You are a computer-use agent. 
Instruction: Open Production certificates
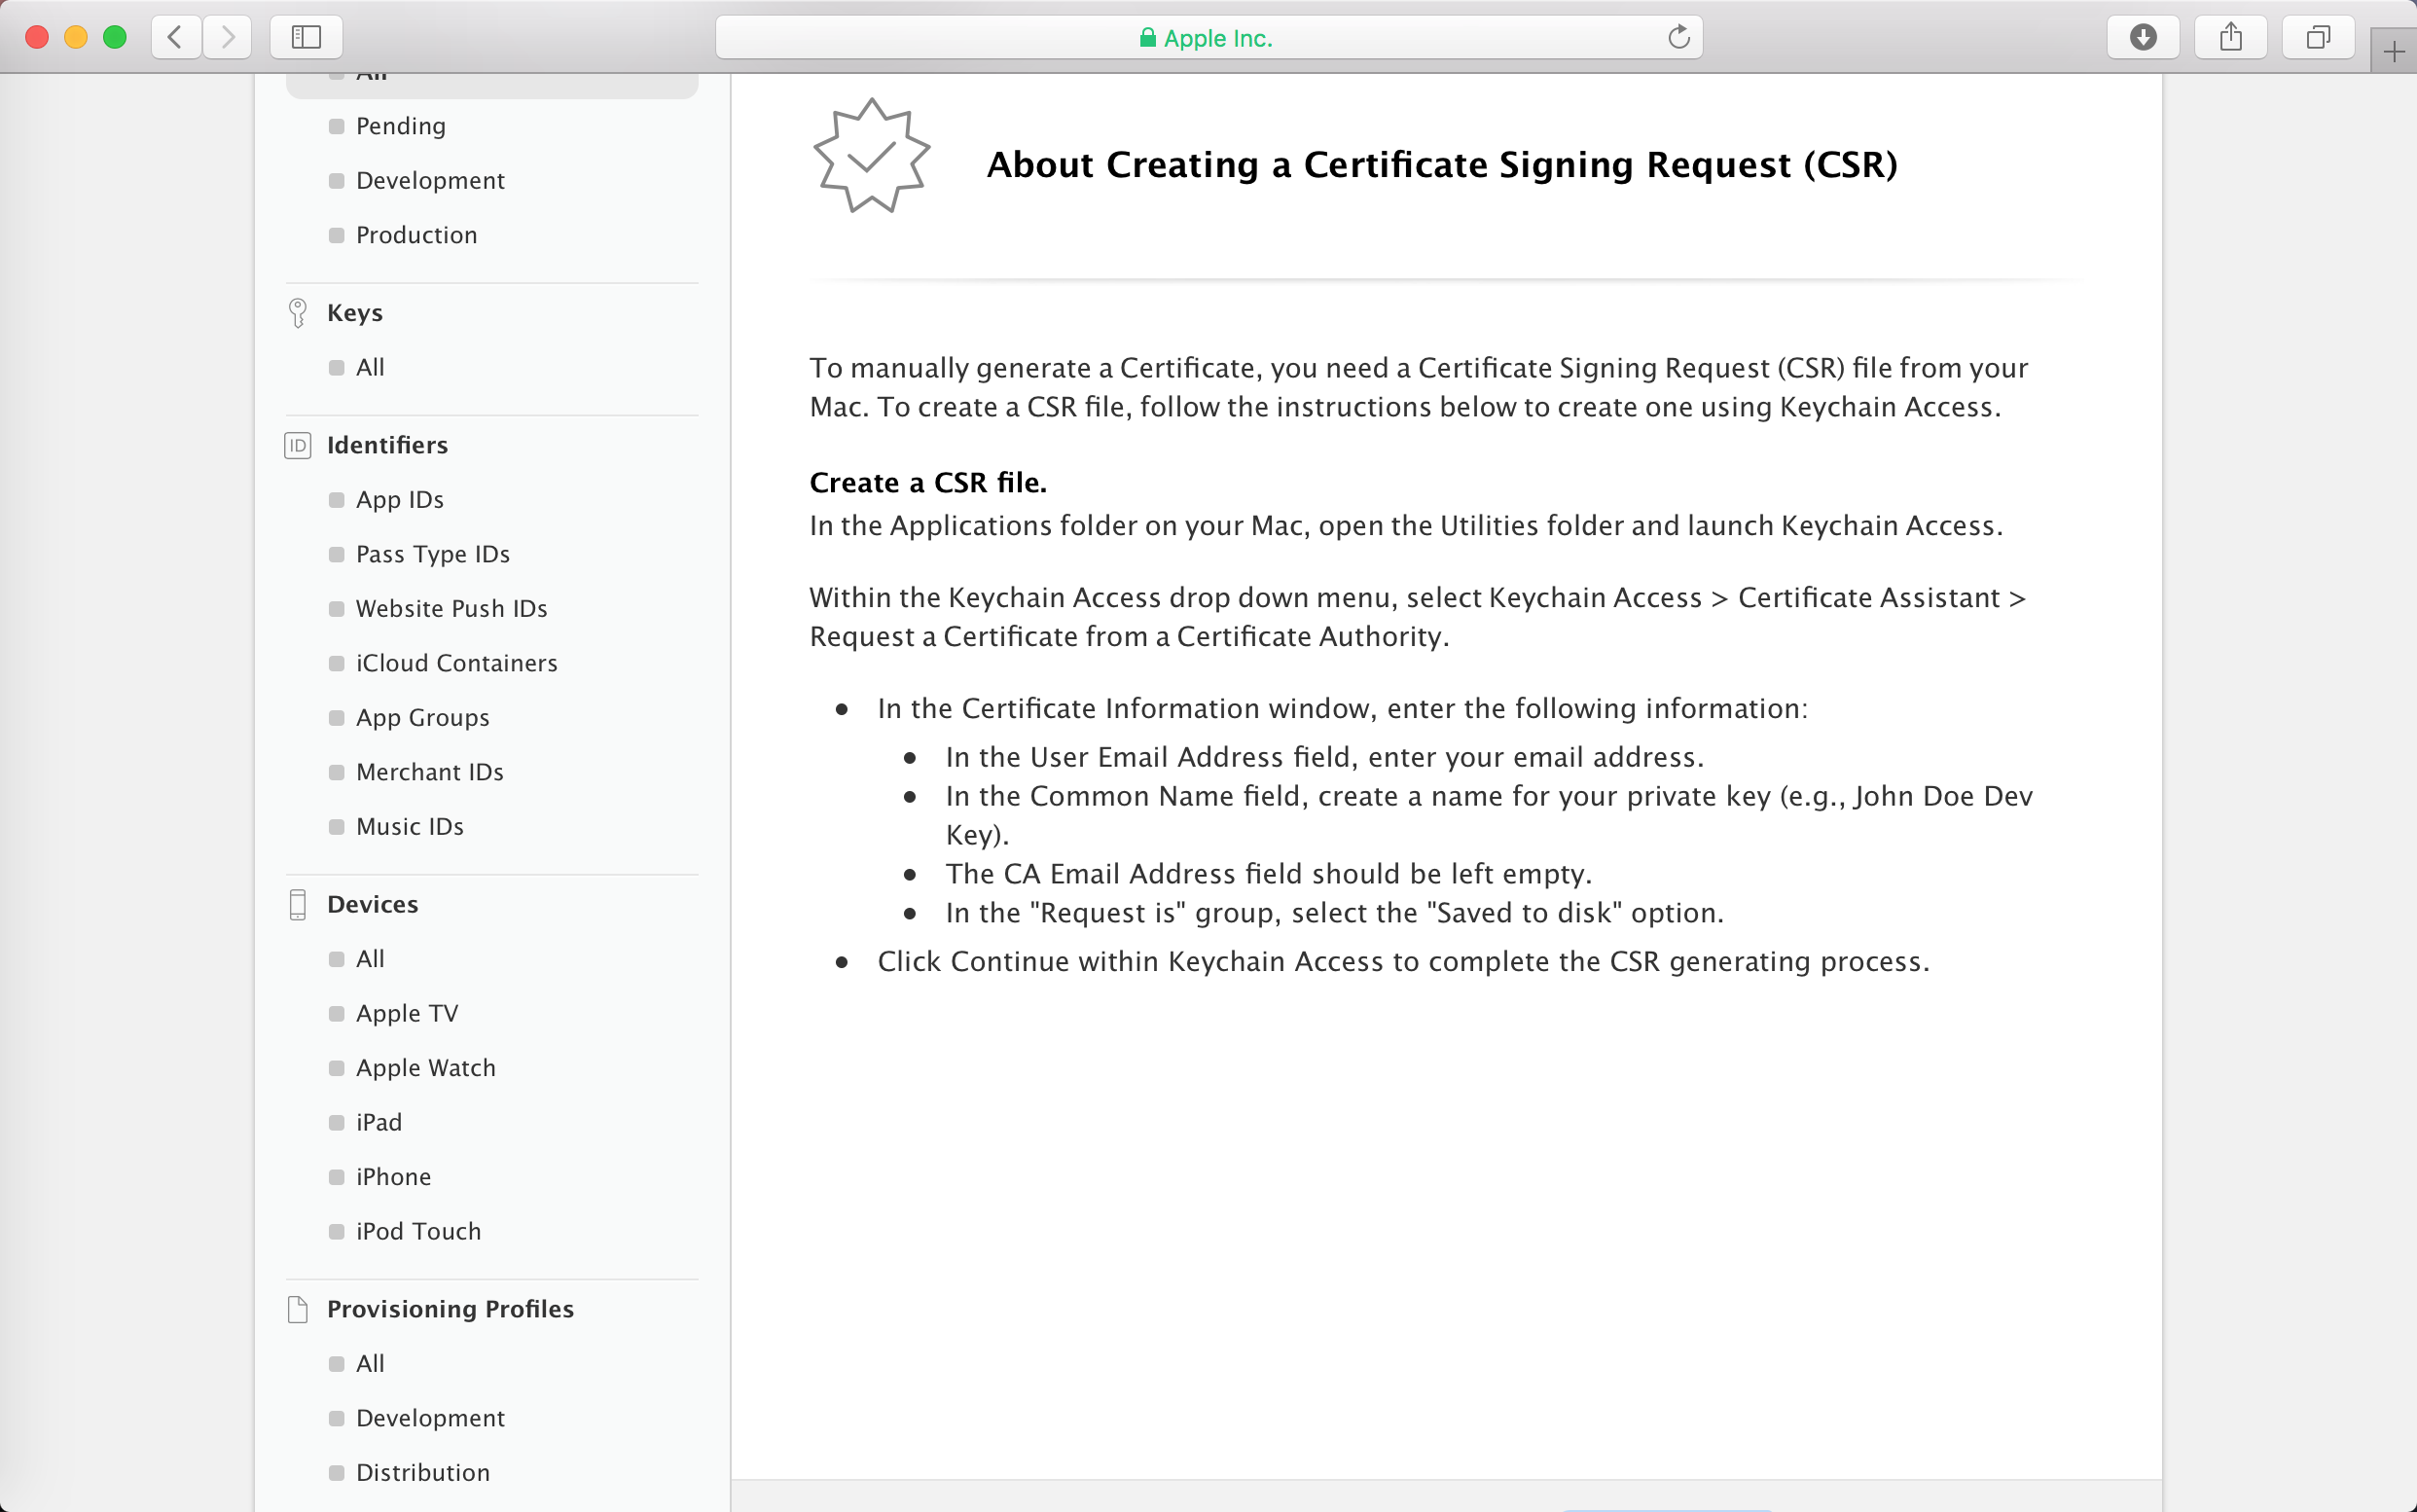[x=416, y=235]
